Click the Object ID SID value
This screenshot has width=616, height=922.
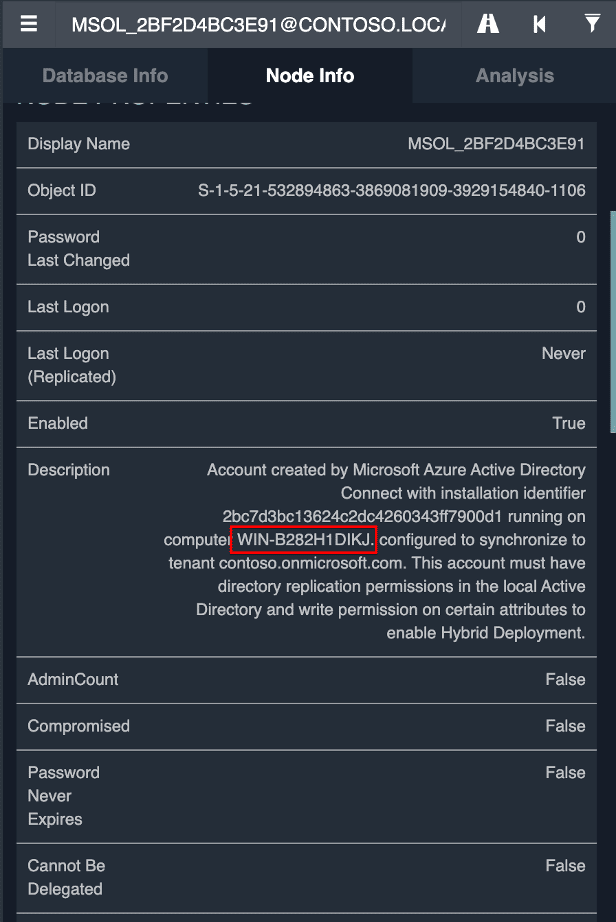pyautogui.click(x=392, y=191)
